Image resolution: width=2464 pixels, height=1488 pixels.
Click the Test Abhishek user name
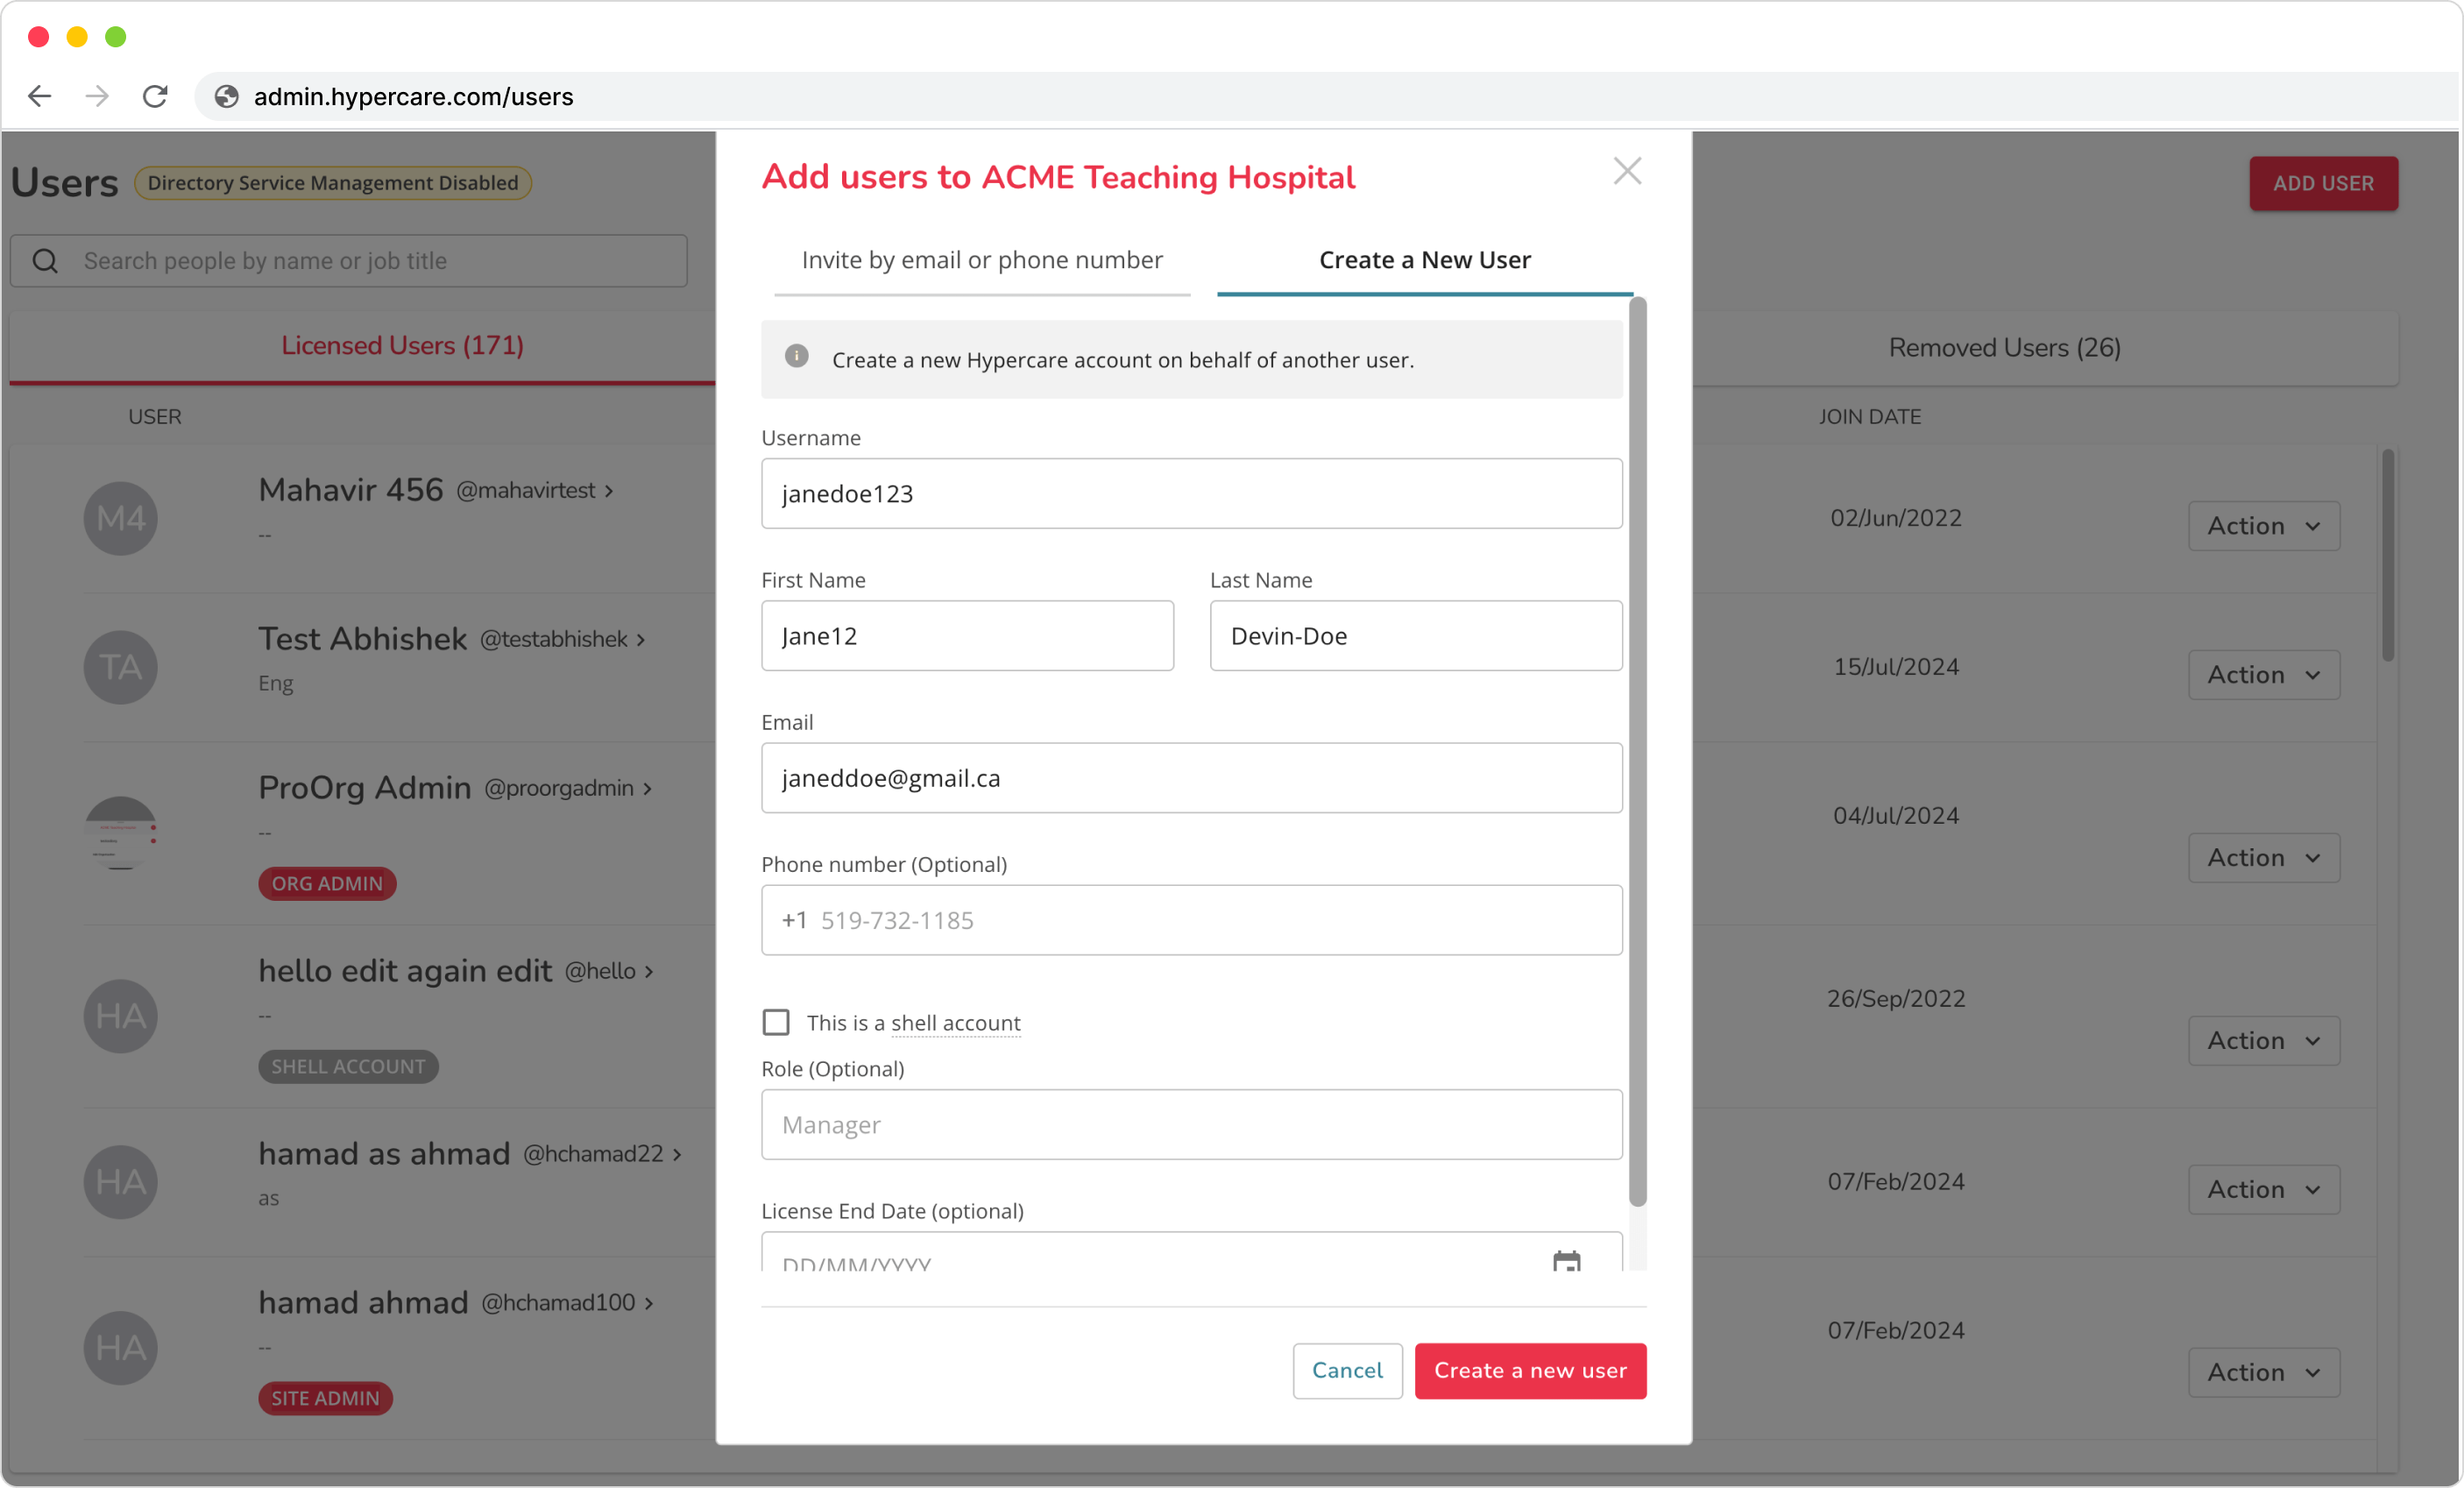pos(362,639)
